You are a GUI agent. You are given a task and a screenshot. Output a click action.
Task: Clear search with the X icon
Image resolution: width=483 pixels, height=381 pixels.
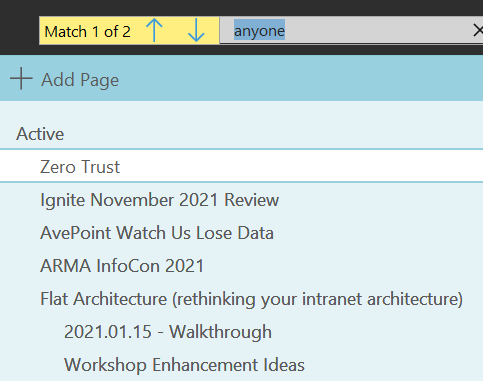click(x=478, y=31)
